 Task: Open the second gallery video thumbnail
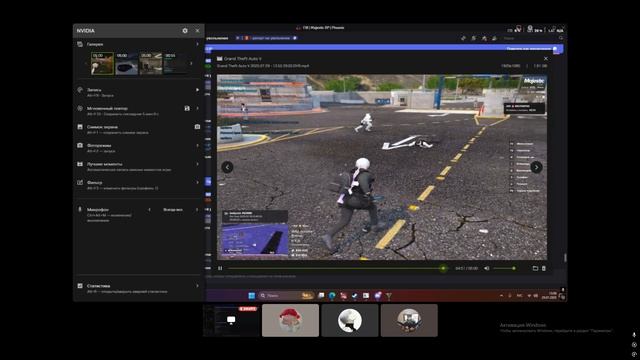127,63
